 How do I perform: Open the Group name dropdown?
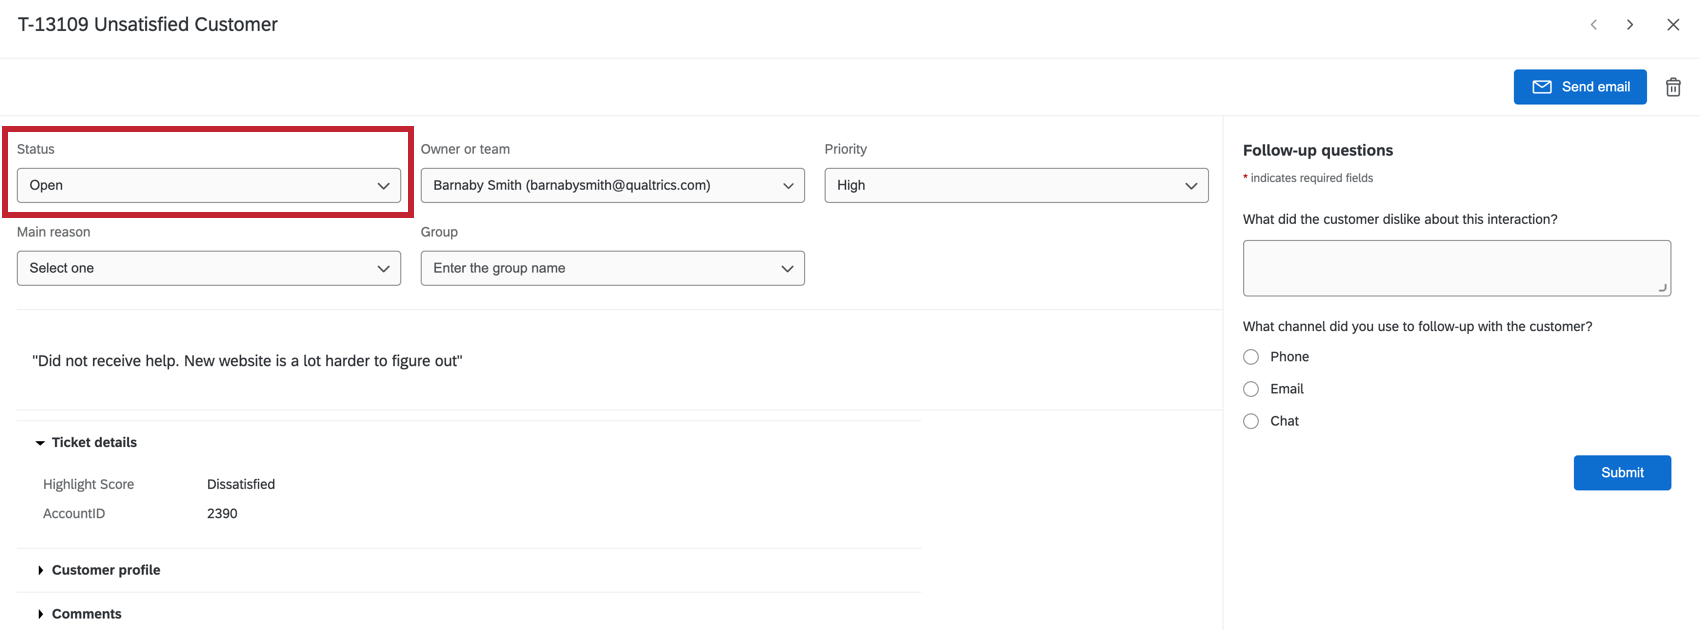[612, 268]
